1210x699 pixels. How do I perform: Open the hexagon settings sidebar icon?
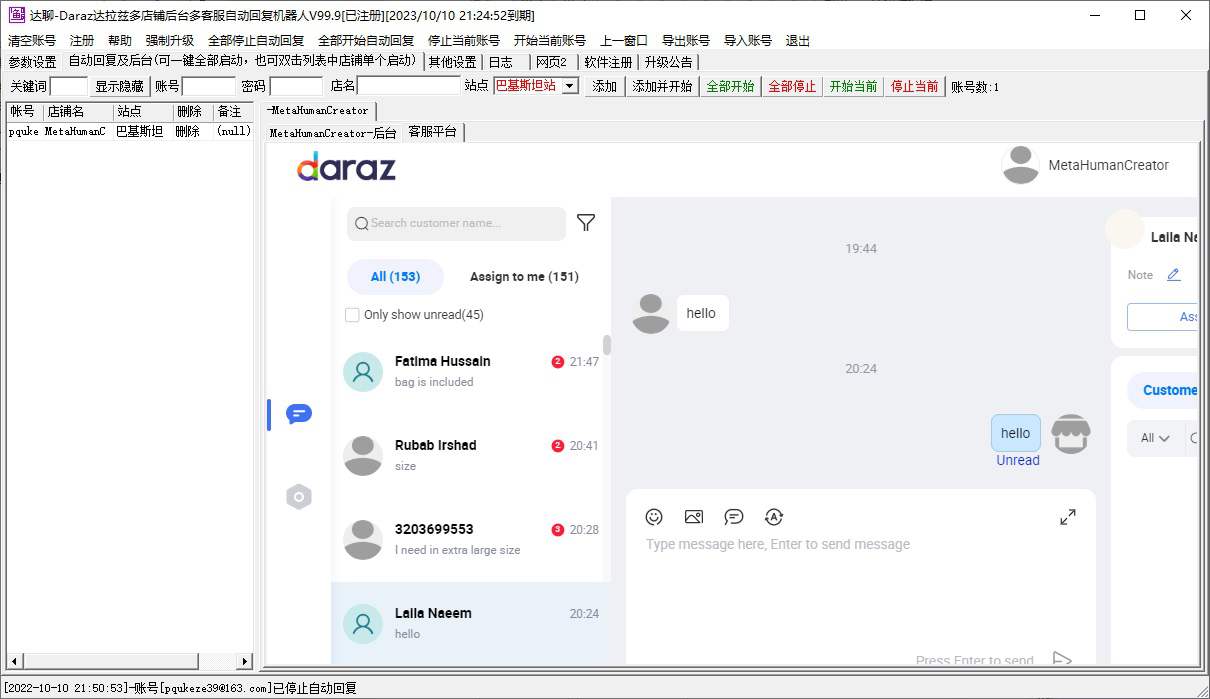point(298,497)
